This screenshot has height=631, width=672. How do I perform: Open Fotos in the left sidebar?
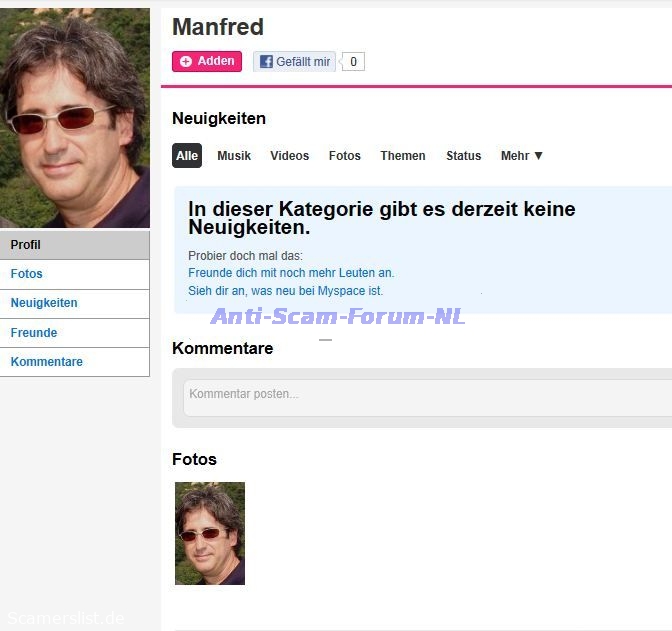tap(27, 274)
